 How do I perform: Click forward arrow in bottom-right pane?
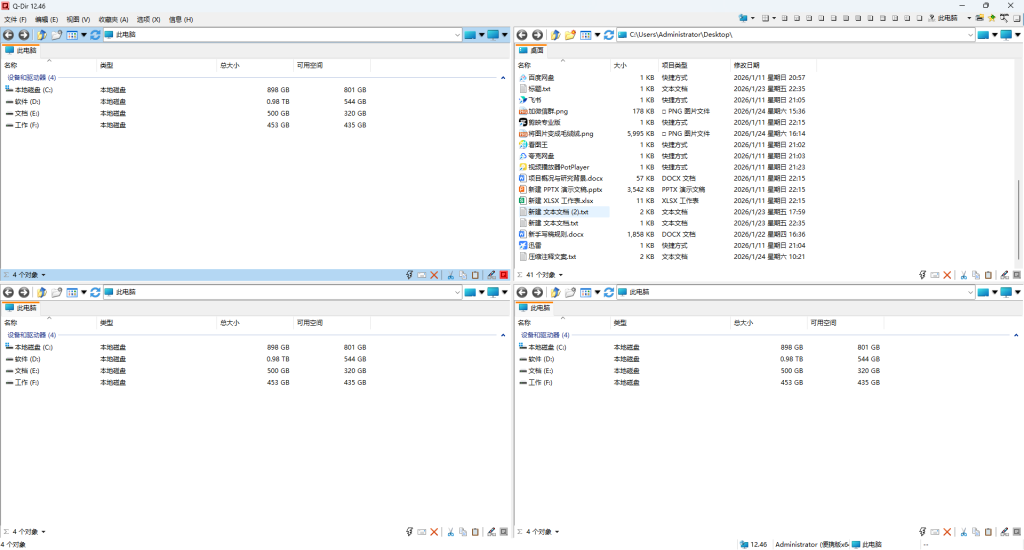537,292
